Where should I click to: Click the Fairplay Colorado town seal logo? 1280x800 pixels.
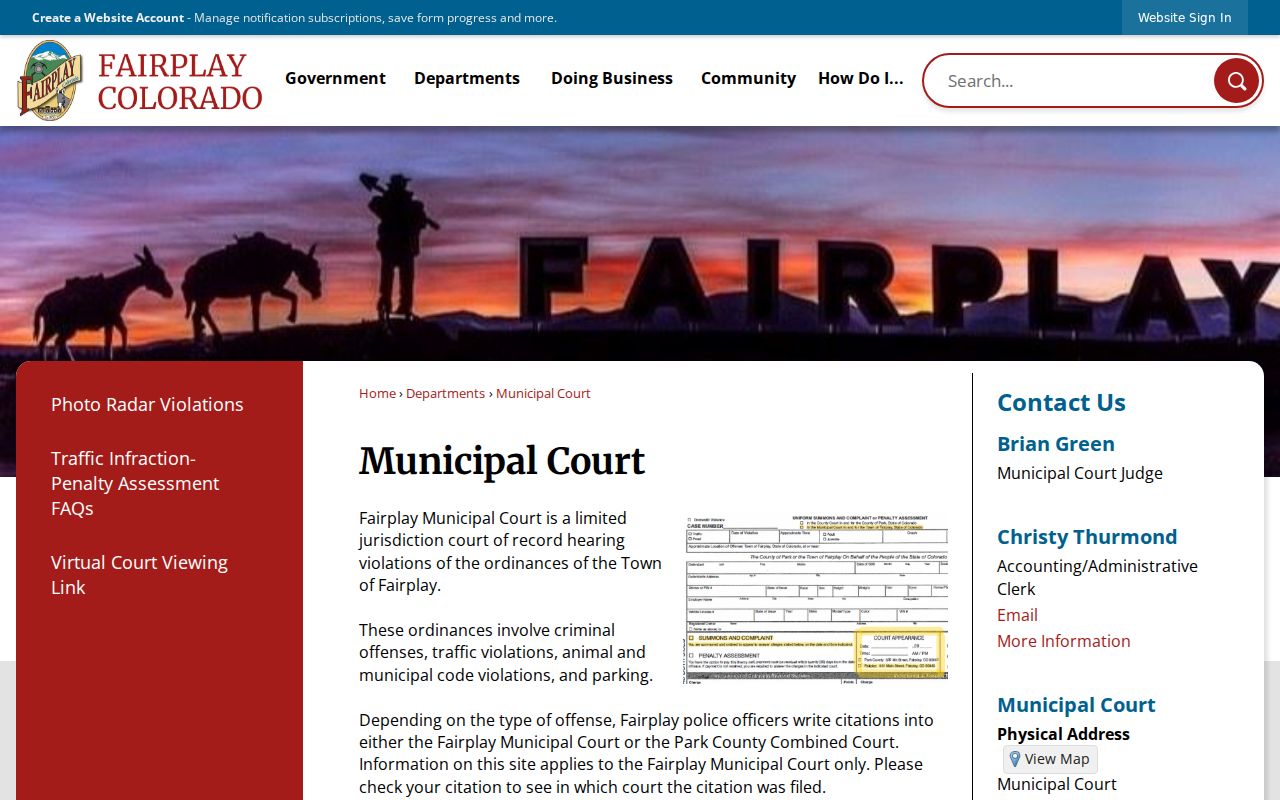click(50, 80)
